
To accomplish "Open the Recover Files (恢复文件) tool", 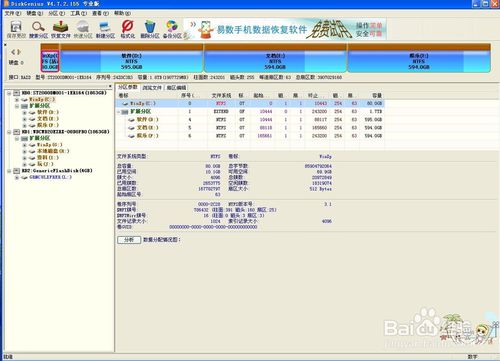I will click(61, 29).
